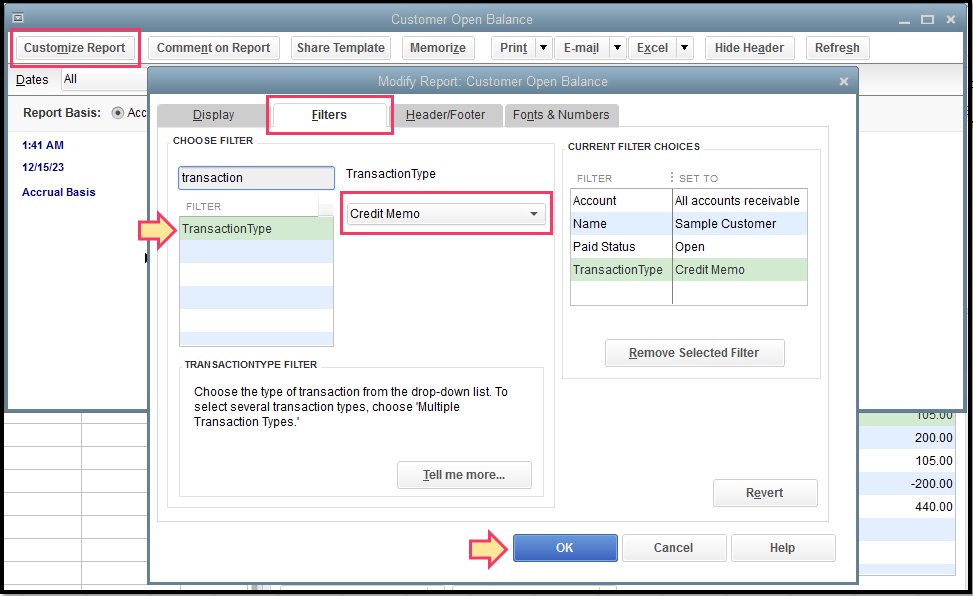Cancel the Modify Report dialog

[x=673, y=548]
